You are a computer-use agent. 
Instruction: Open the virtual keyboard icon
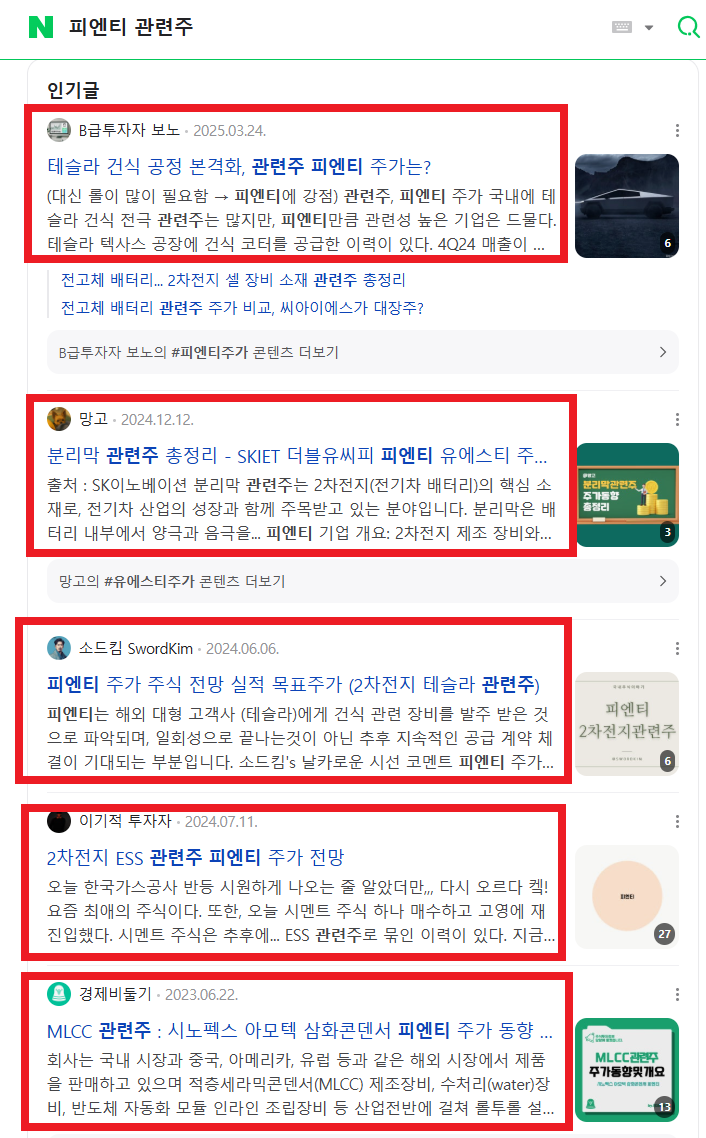coord(622,28)
